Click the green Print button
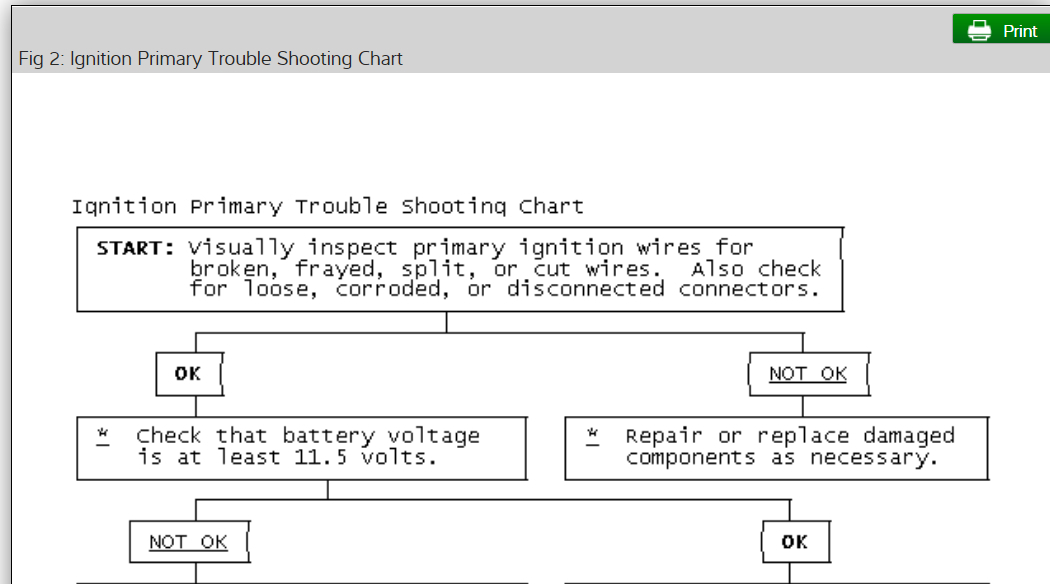The width and height of the screenshot is (1050, 584). point(1001,29)
